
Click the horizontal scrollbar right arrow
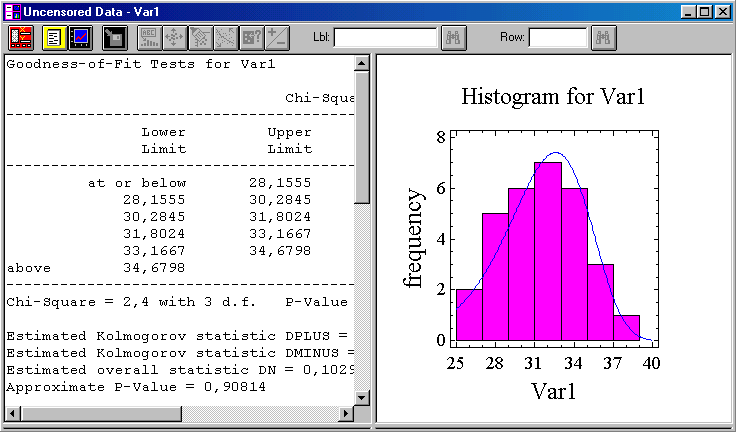pyautogui.click(x=346, y=414)
